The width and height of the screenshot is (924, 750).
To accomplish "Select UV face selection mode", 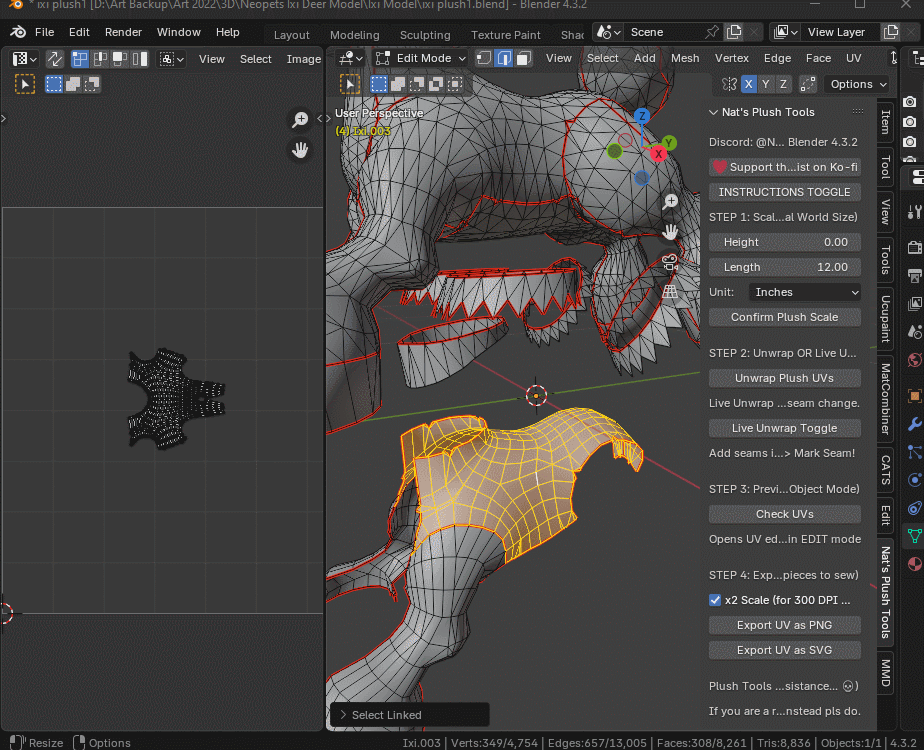I will (120, 59).
